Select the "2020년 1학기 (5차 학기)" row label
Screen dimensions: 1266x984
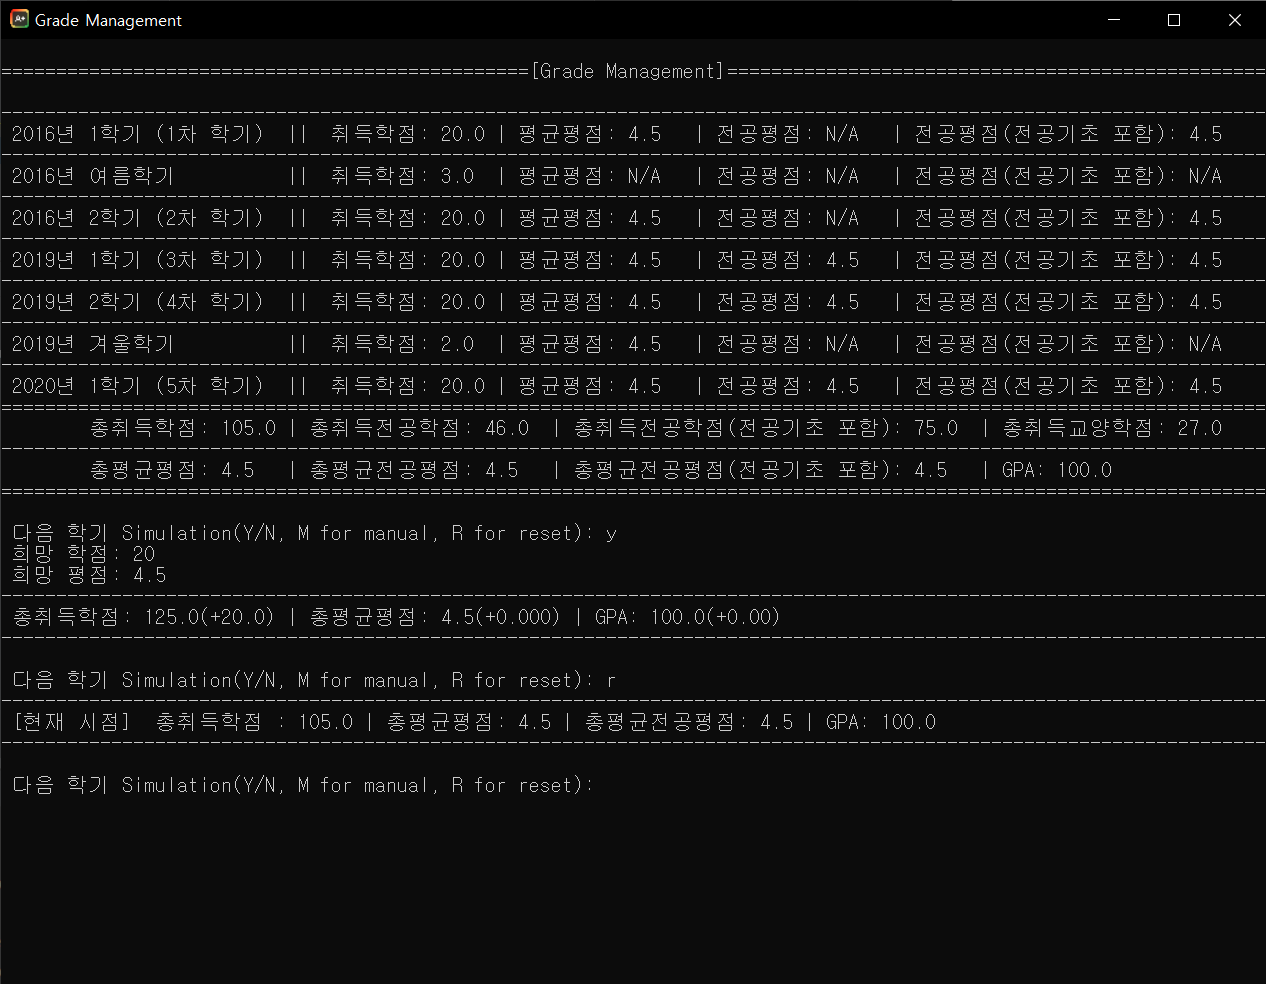tap(137, 386)
